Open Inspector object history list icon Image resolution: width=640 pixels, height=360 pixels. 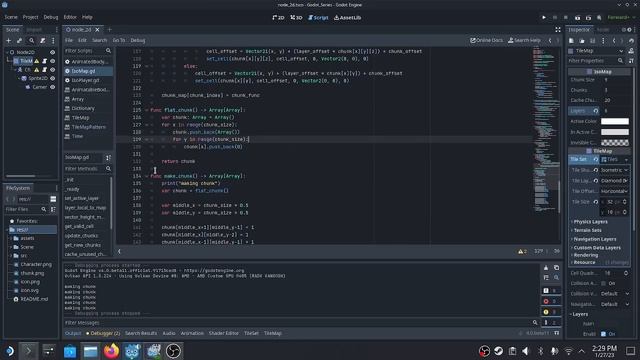pyautogui.click(x=631, y=40)
